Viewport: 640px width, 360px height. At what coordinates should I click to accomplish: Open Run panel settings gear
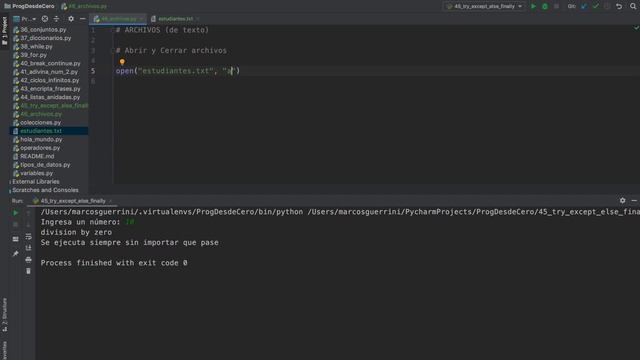coord(622,200)
